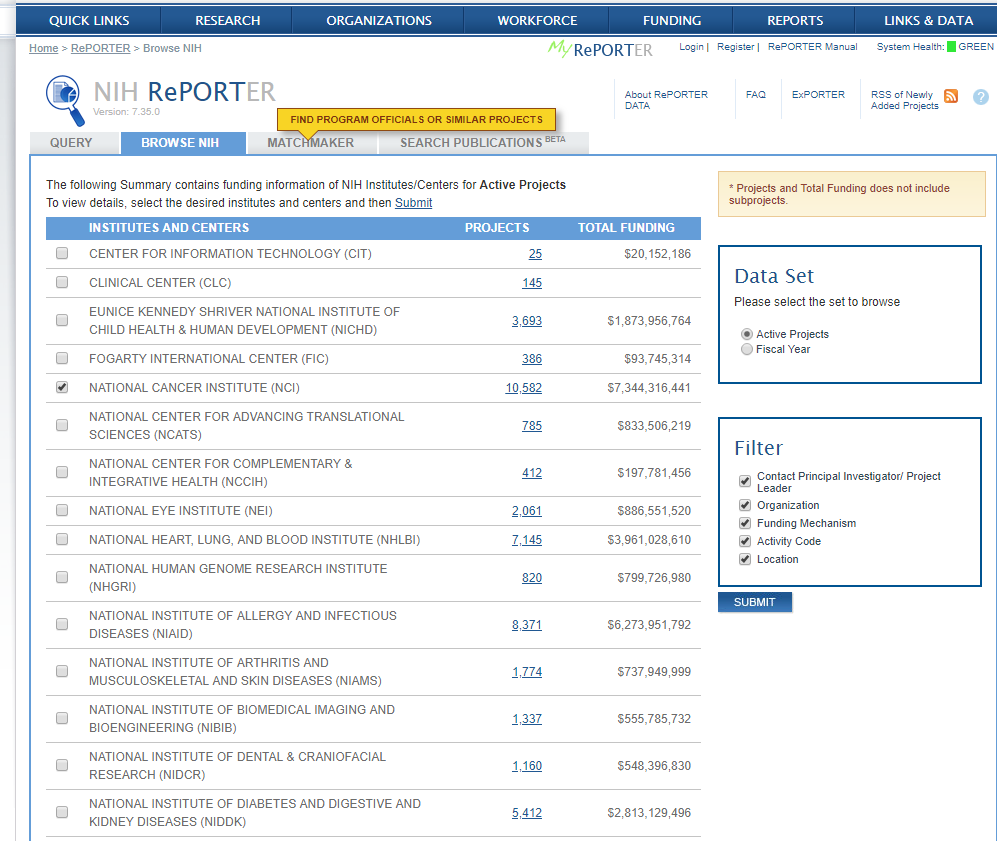997x841 pixels.
Task: Click the RePORTER Manual link
Action: click(812, 46)
